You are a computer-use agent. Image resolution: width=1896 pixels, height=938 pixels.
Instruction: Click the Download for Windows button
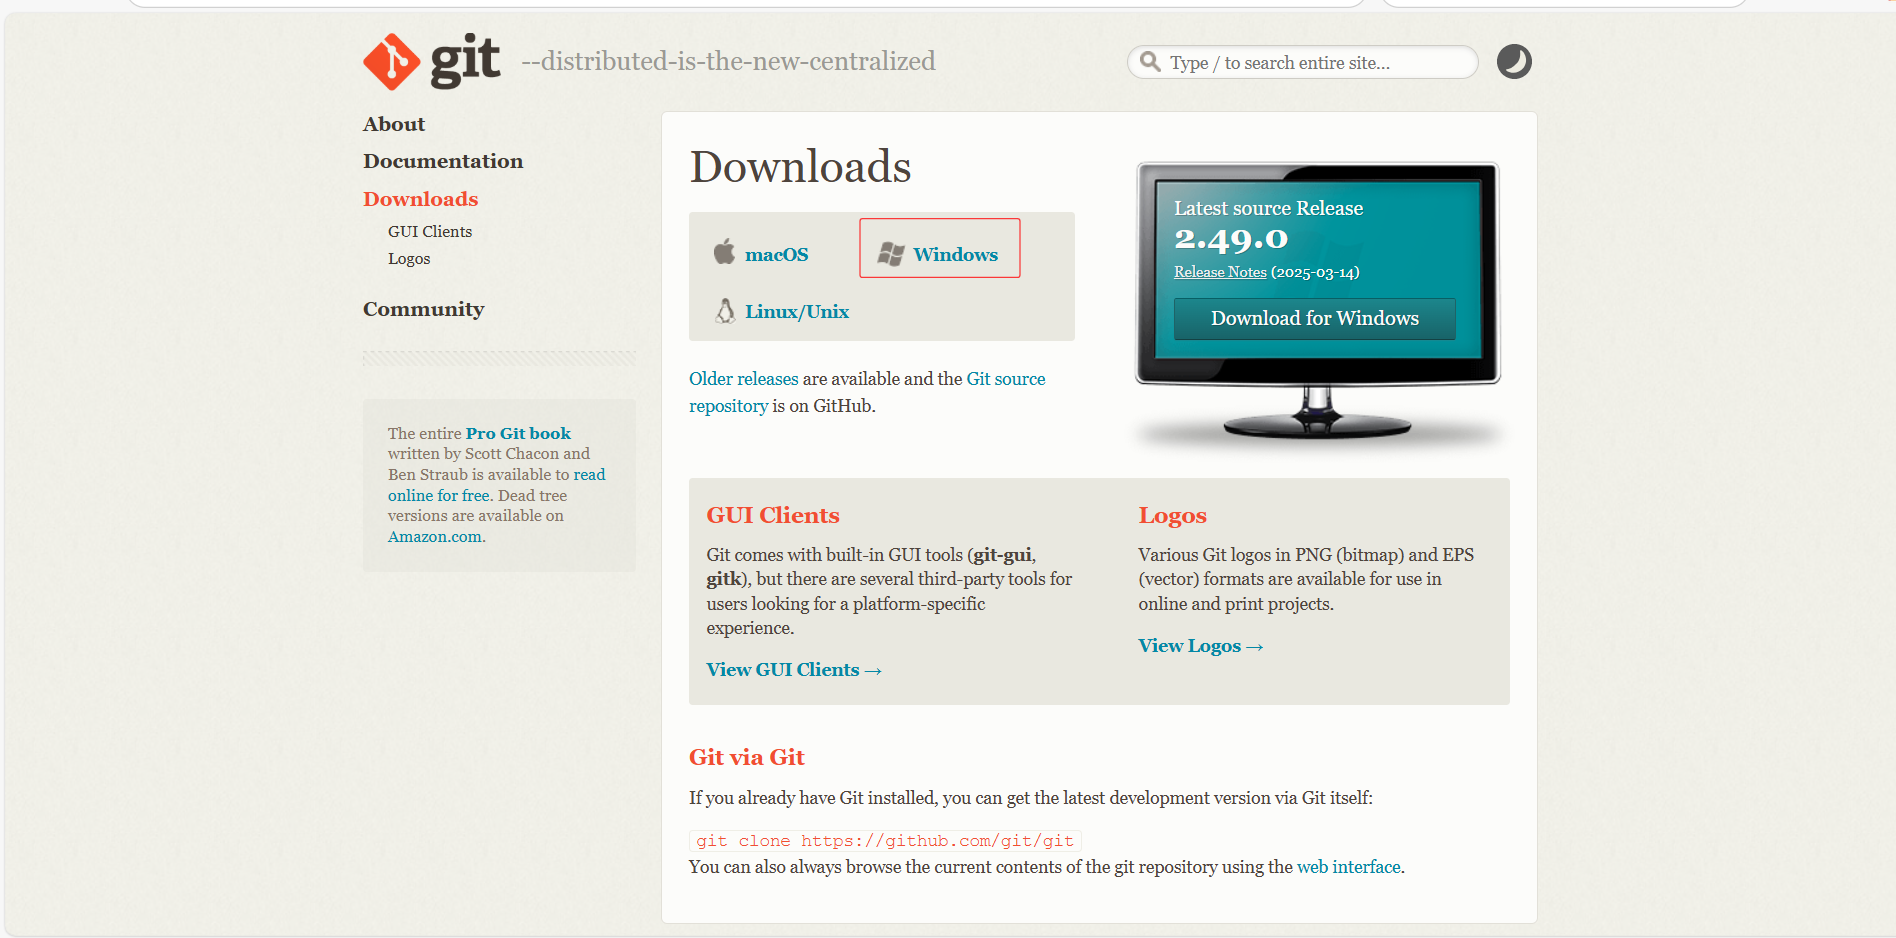pos(1314,318)
